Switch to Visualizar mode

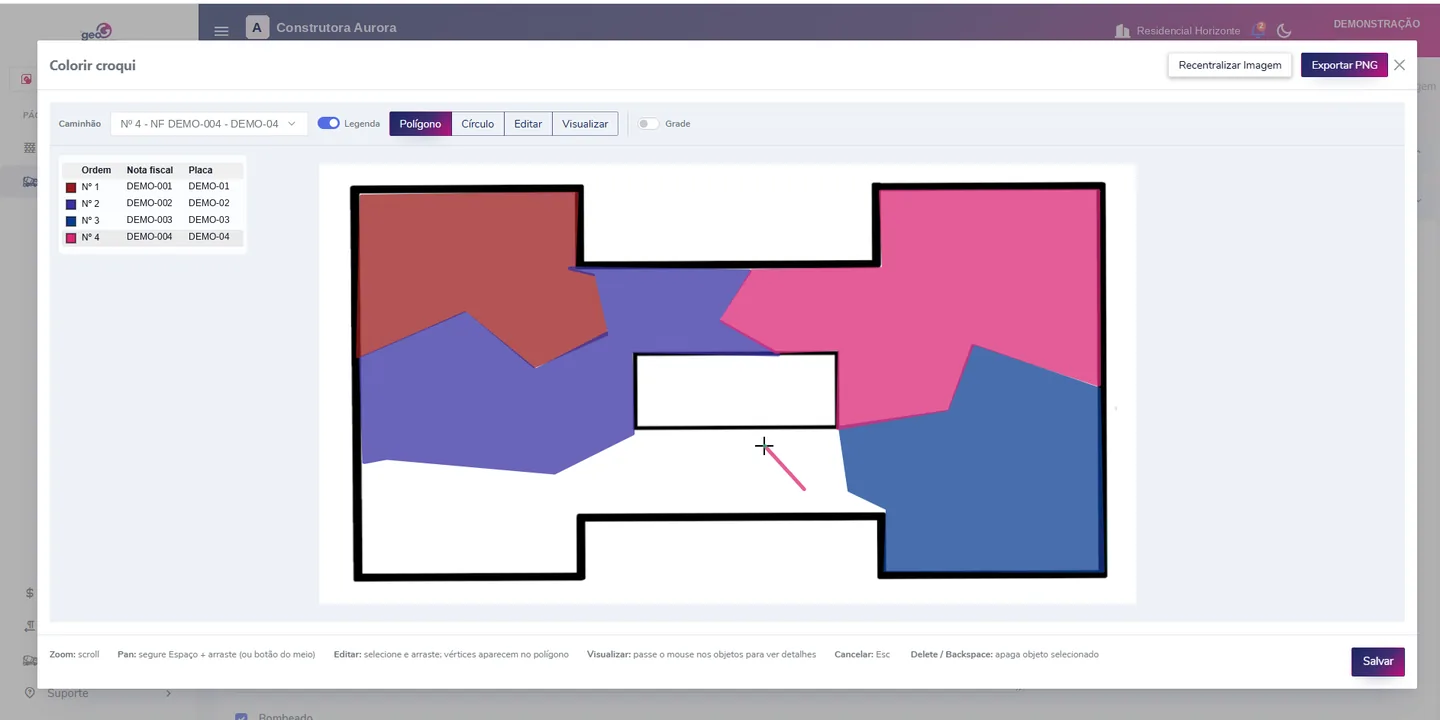coord(585,124)
